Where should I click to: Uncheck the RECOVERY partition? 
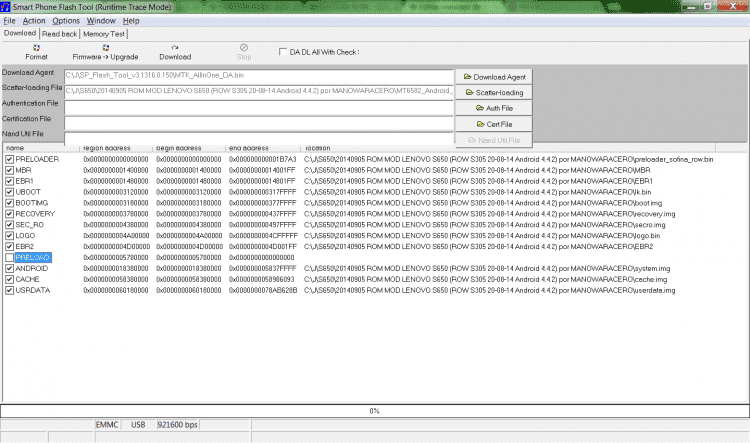tap(10, 214)
